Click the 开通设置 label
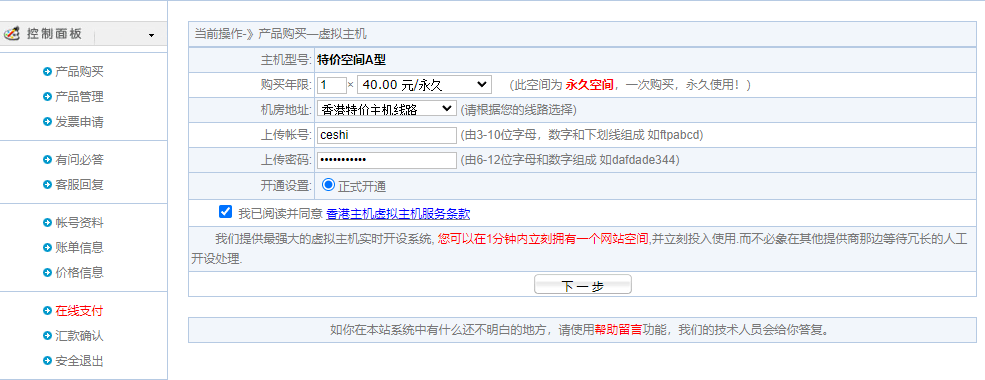This screenshot has width=985, height=380. pos(286,185)
